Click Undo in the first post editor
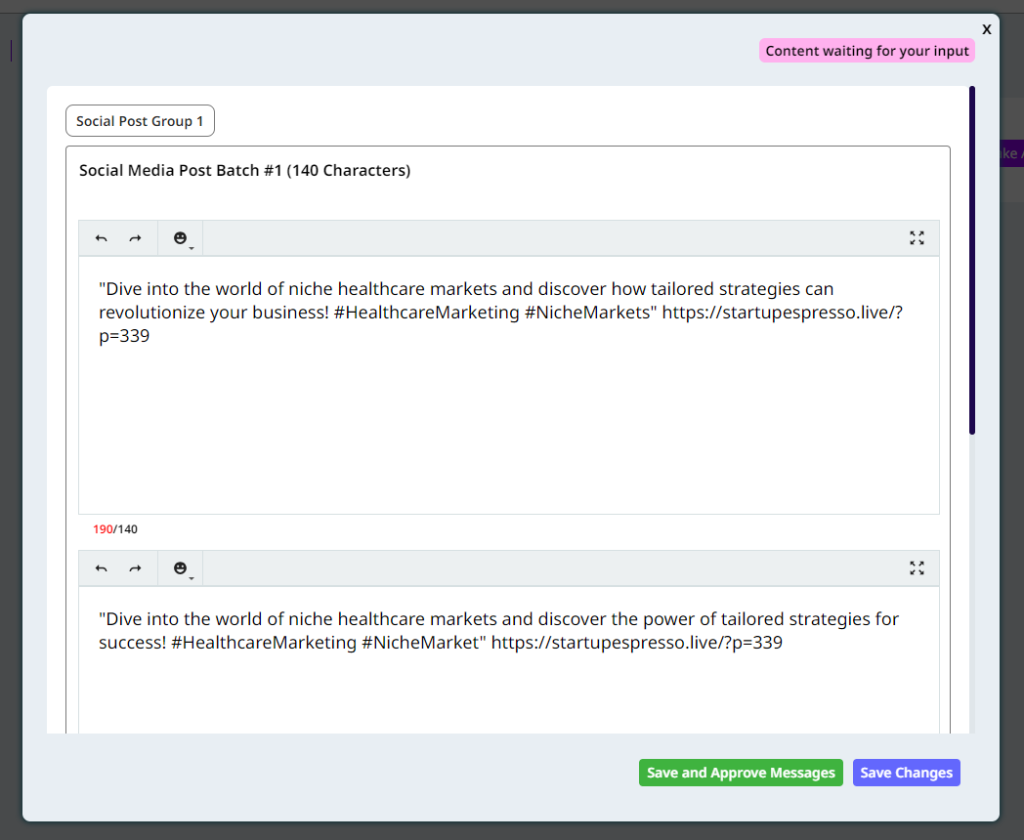1024x840 pixels. point(101,238)
